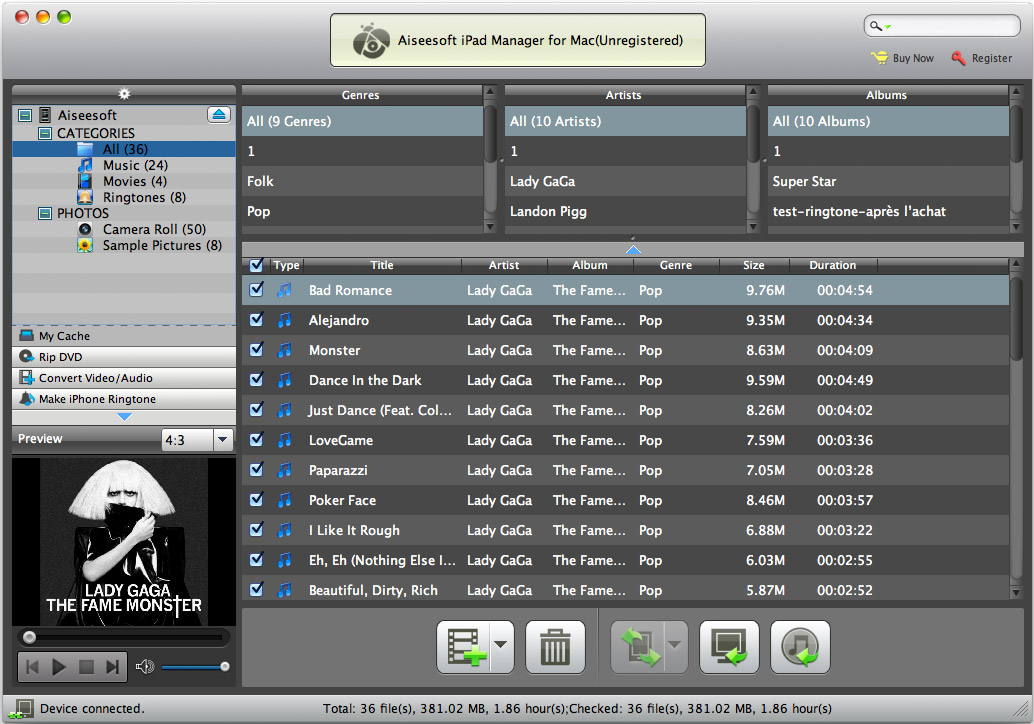Image resolution: width=1034 pixels, height=724 pixels.
Task: Adjust the preview volume slider
Action: coord(195,667)
